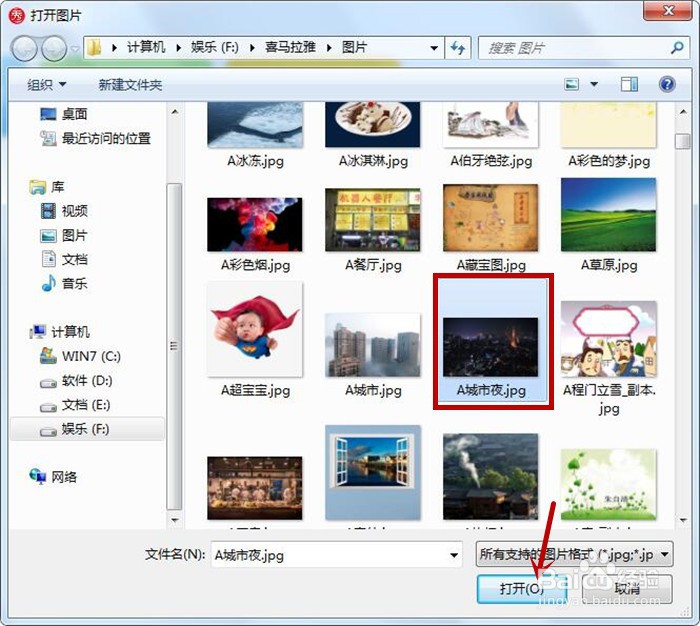Select 喜马拉雅 in the address path
This screenshot has height=626, width=700.
coord(290,47)
